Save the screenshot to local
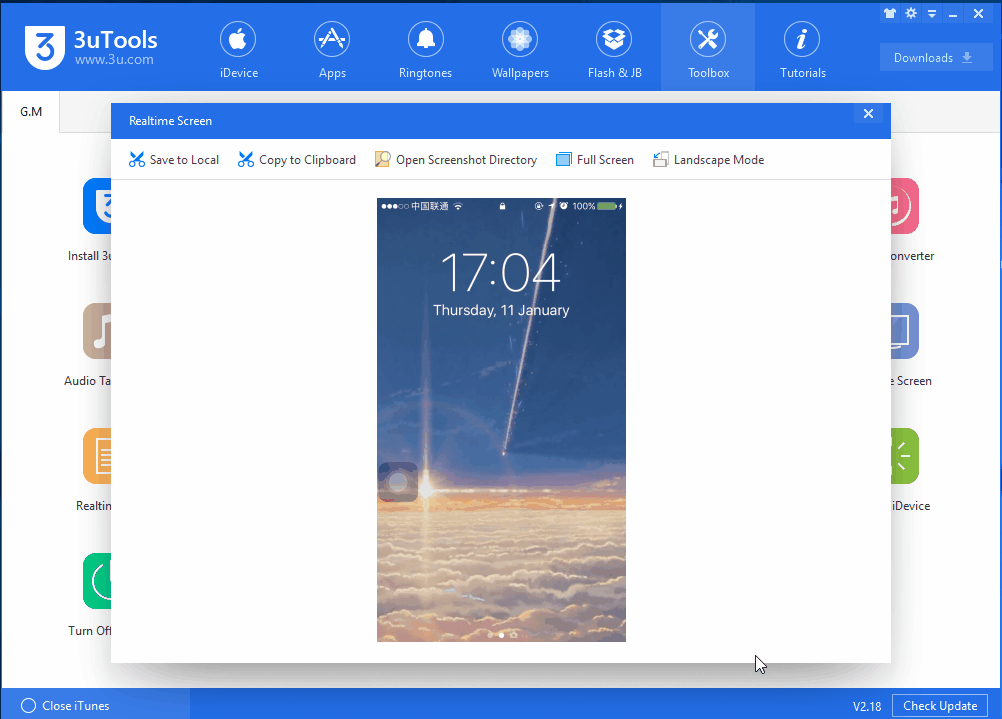Viewport: 1002px width, 719px height. pyautogui.click(x=174, y=160)
